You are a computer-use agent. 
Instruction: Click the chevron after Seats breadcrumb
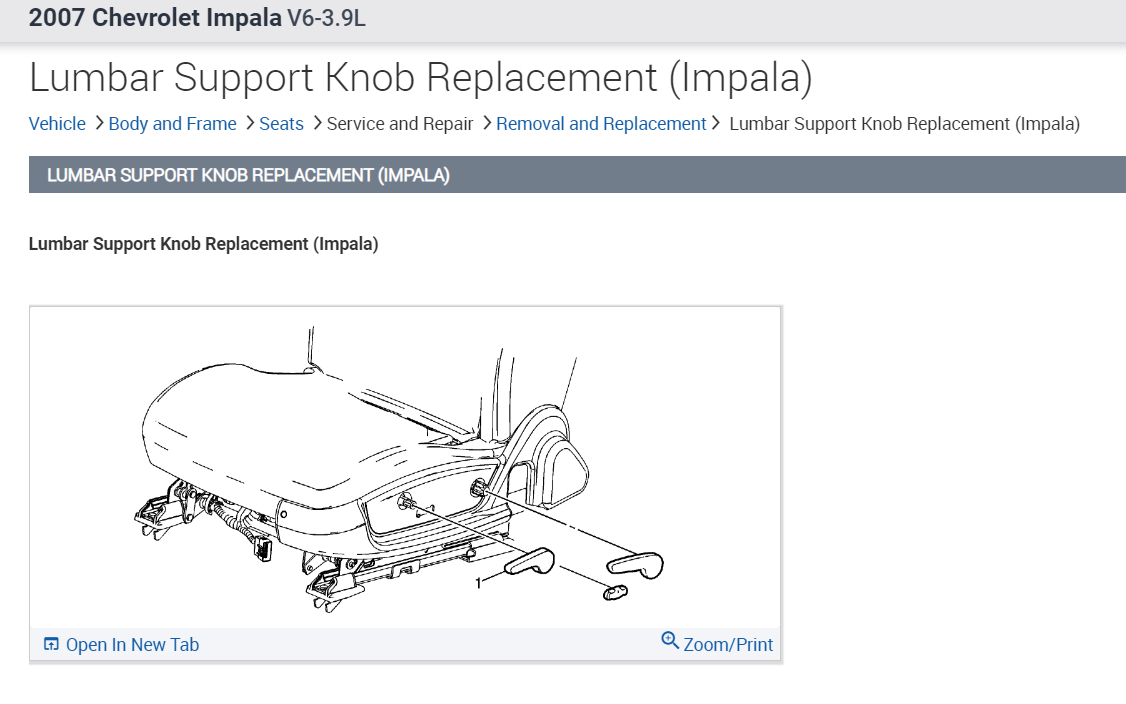click(x=317, y=123)
